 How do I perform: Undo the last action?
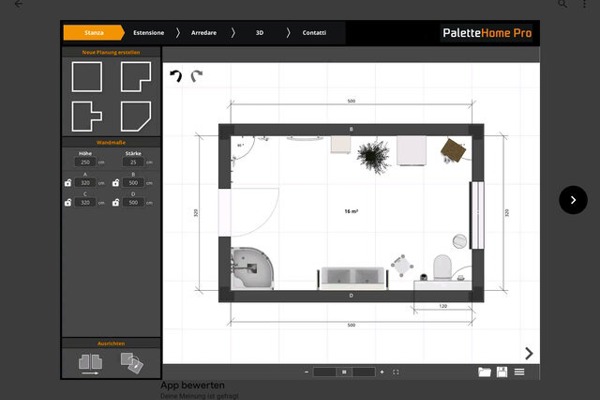click(x=177, y=76)
